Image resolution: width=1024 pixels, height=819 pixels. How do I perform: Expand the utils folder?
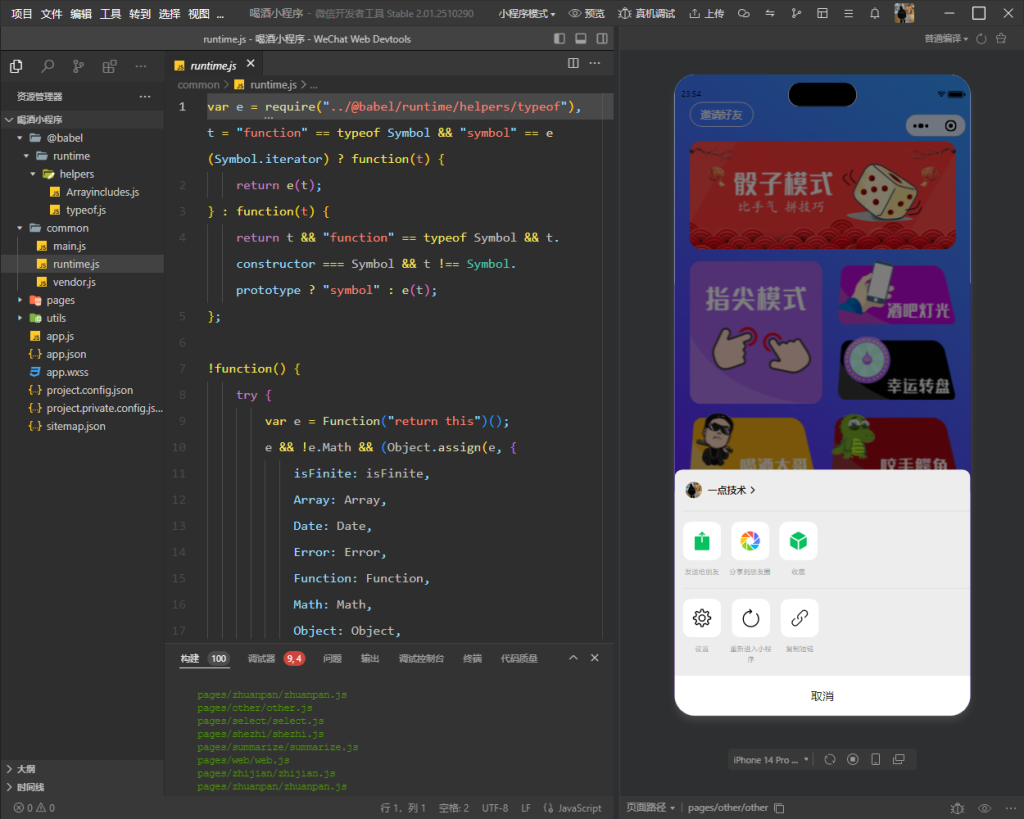coord(20,318)
